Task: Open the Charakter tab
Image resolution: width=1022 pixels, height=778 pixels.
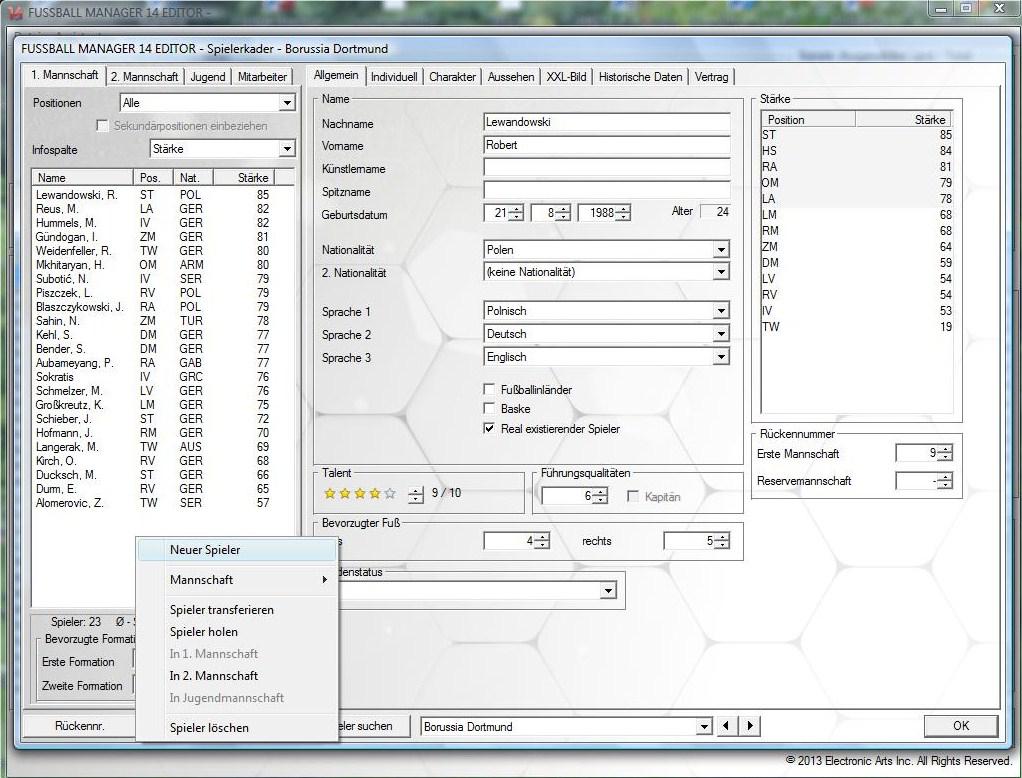Action: 452,76
